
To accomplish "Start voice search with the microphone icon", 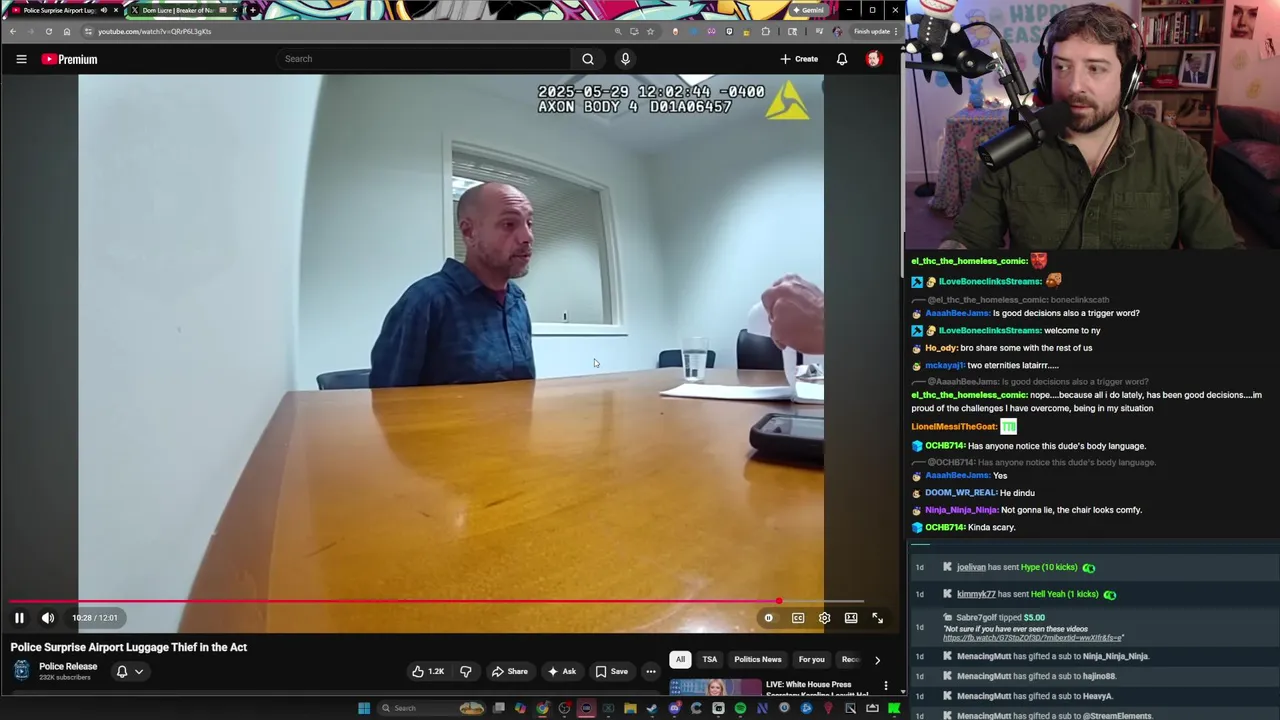I will (x=625, y=59).
